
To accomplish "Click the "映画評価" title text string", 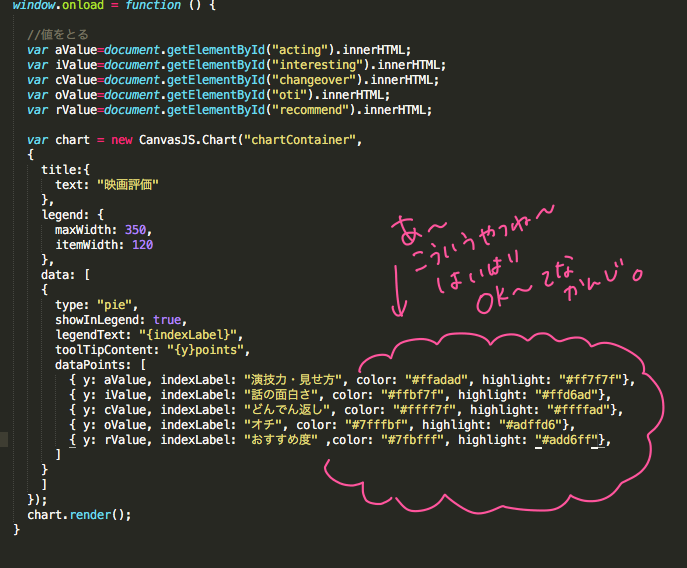I will pyautogui.click(x=128, y=185).
